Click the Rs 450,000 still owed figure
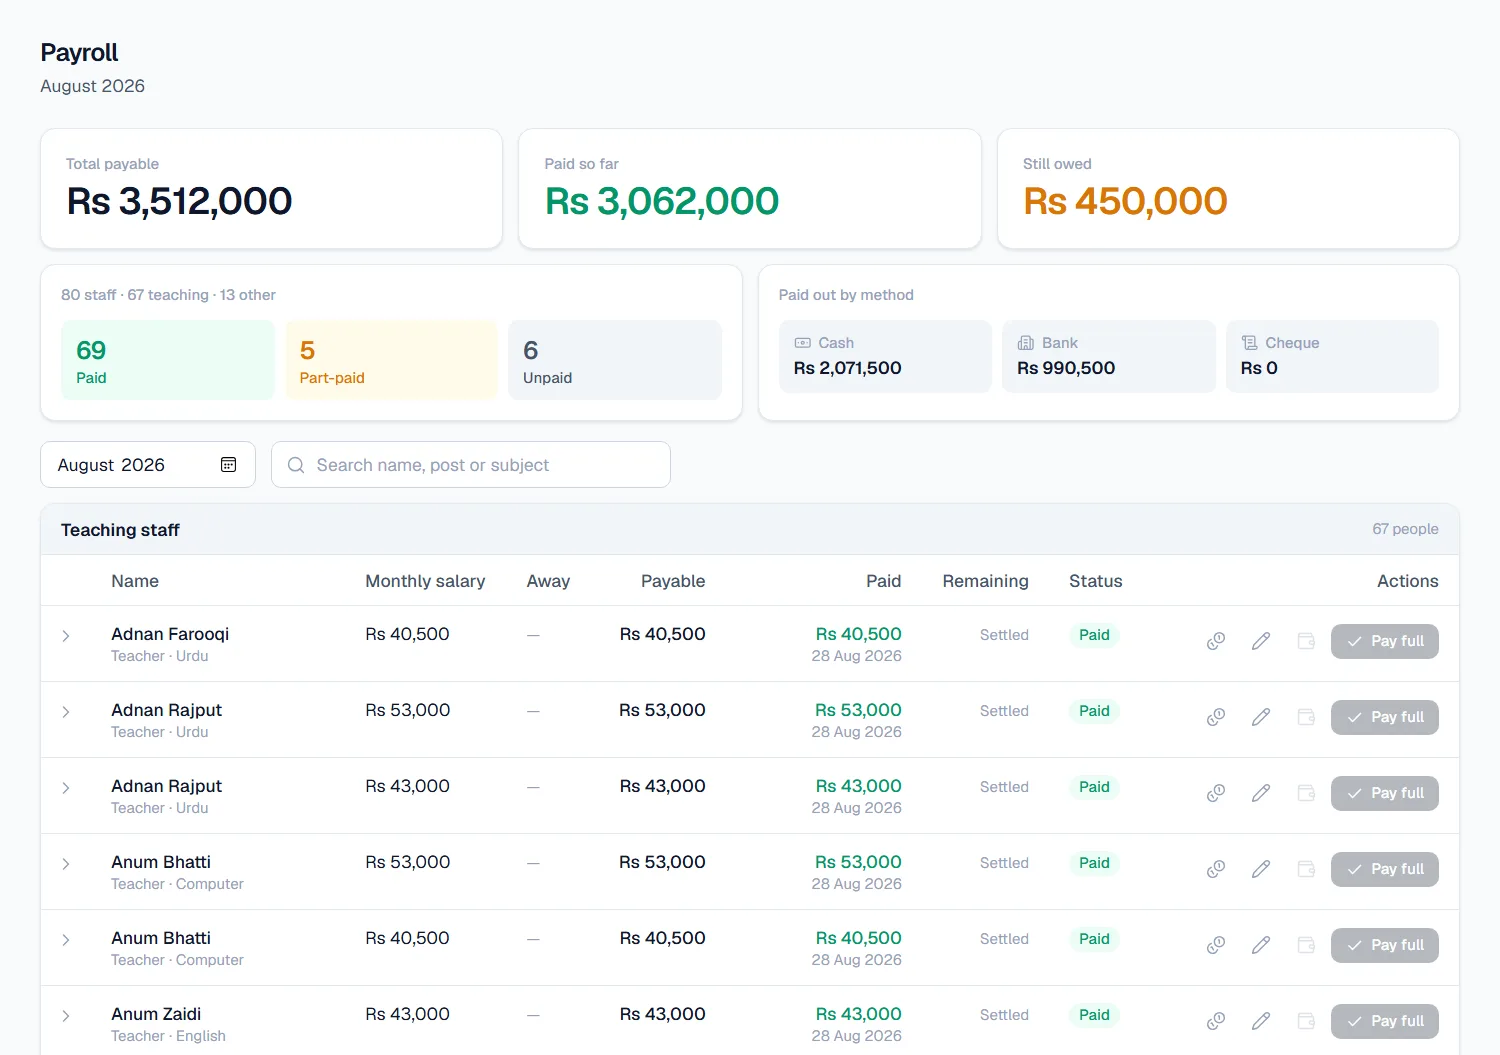Screen dimensions: 1500x1055 click(x=1125, y=201)
